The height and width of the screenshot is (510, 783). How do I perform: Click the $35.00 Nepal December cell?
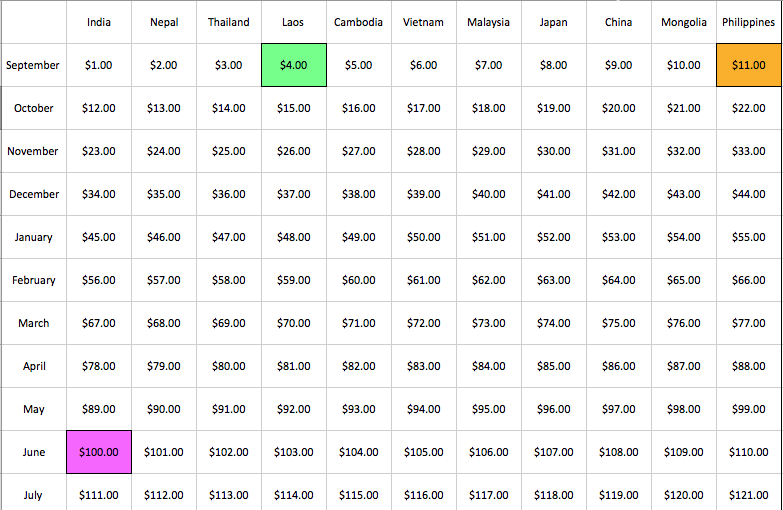(x=164, y=194)
